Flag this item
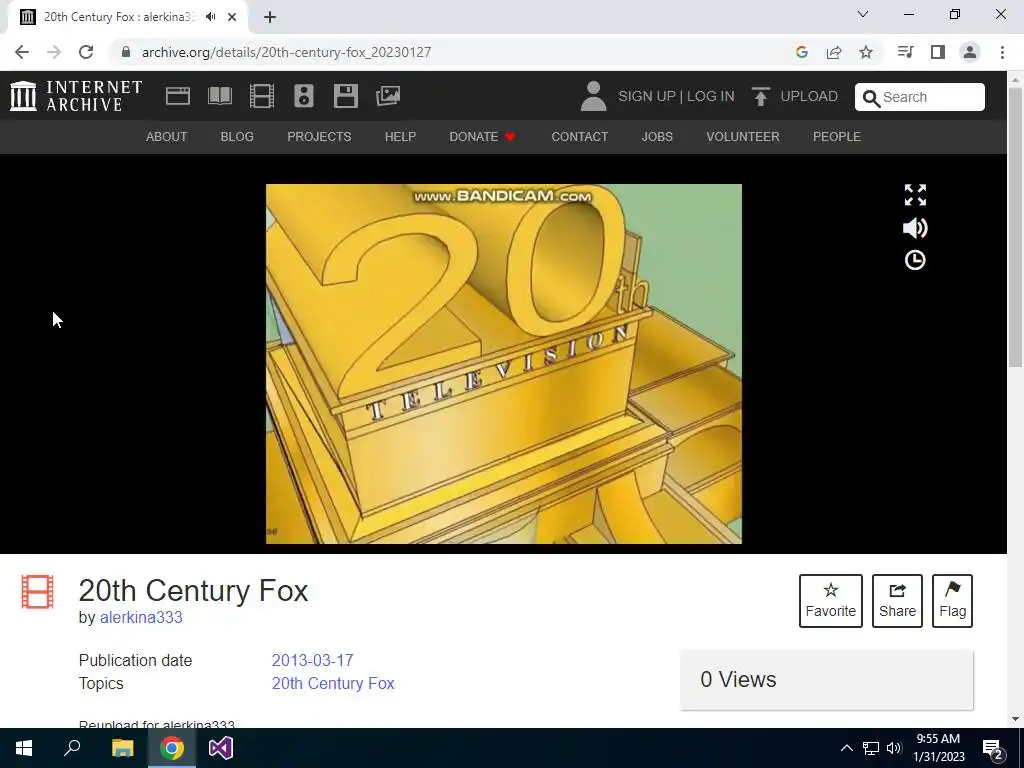 point(953,601)
